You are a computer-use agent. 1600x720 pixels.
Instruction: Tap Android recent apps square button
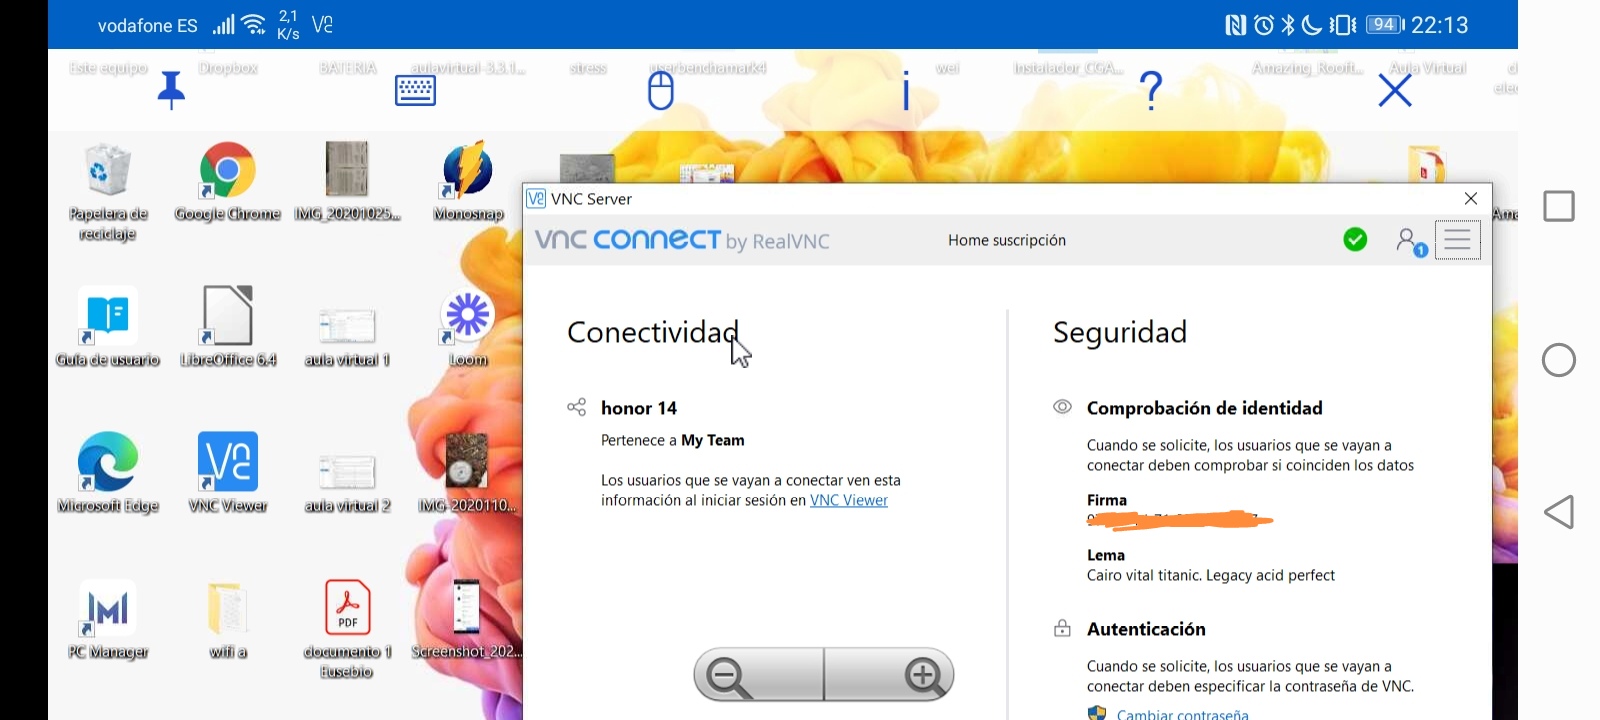click(1559, 206)
